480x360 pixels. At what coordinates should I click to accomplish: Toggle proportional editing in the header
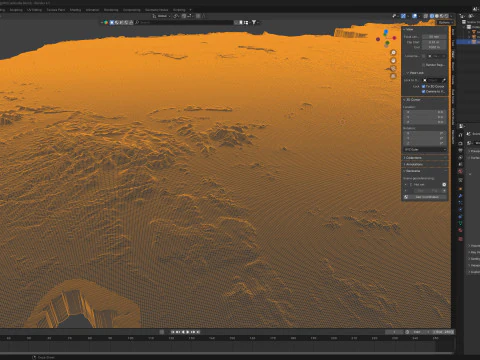click(x=198, y=16)
